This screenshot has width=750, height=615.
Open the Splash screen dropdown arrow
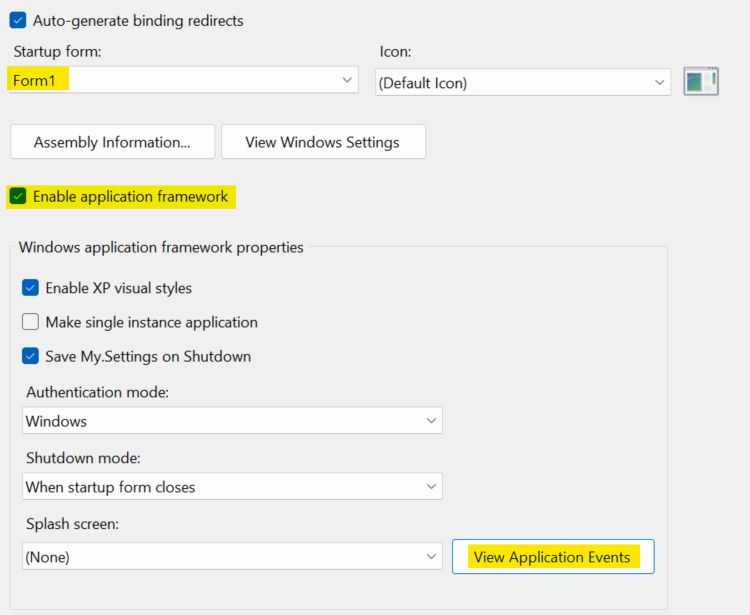431,557
